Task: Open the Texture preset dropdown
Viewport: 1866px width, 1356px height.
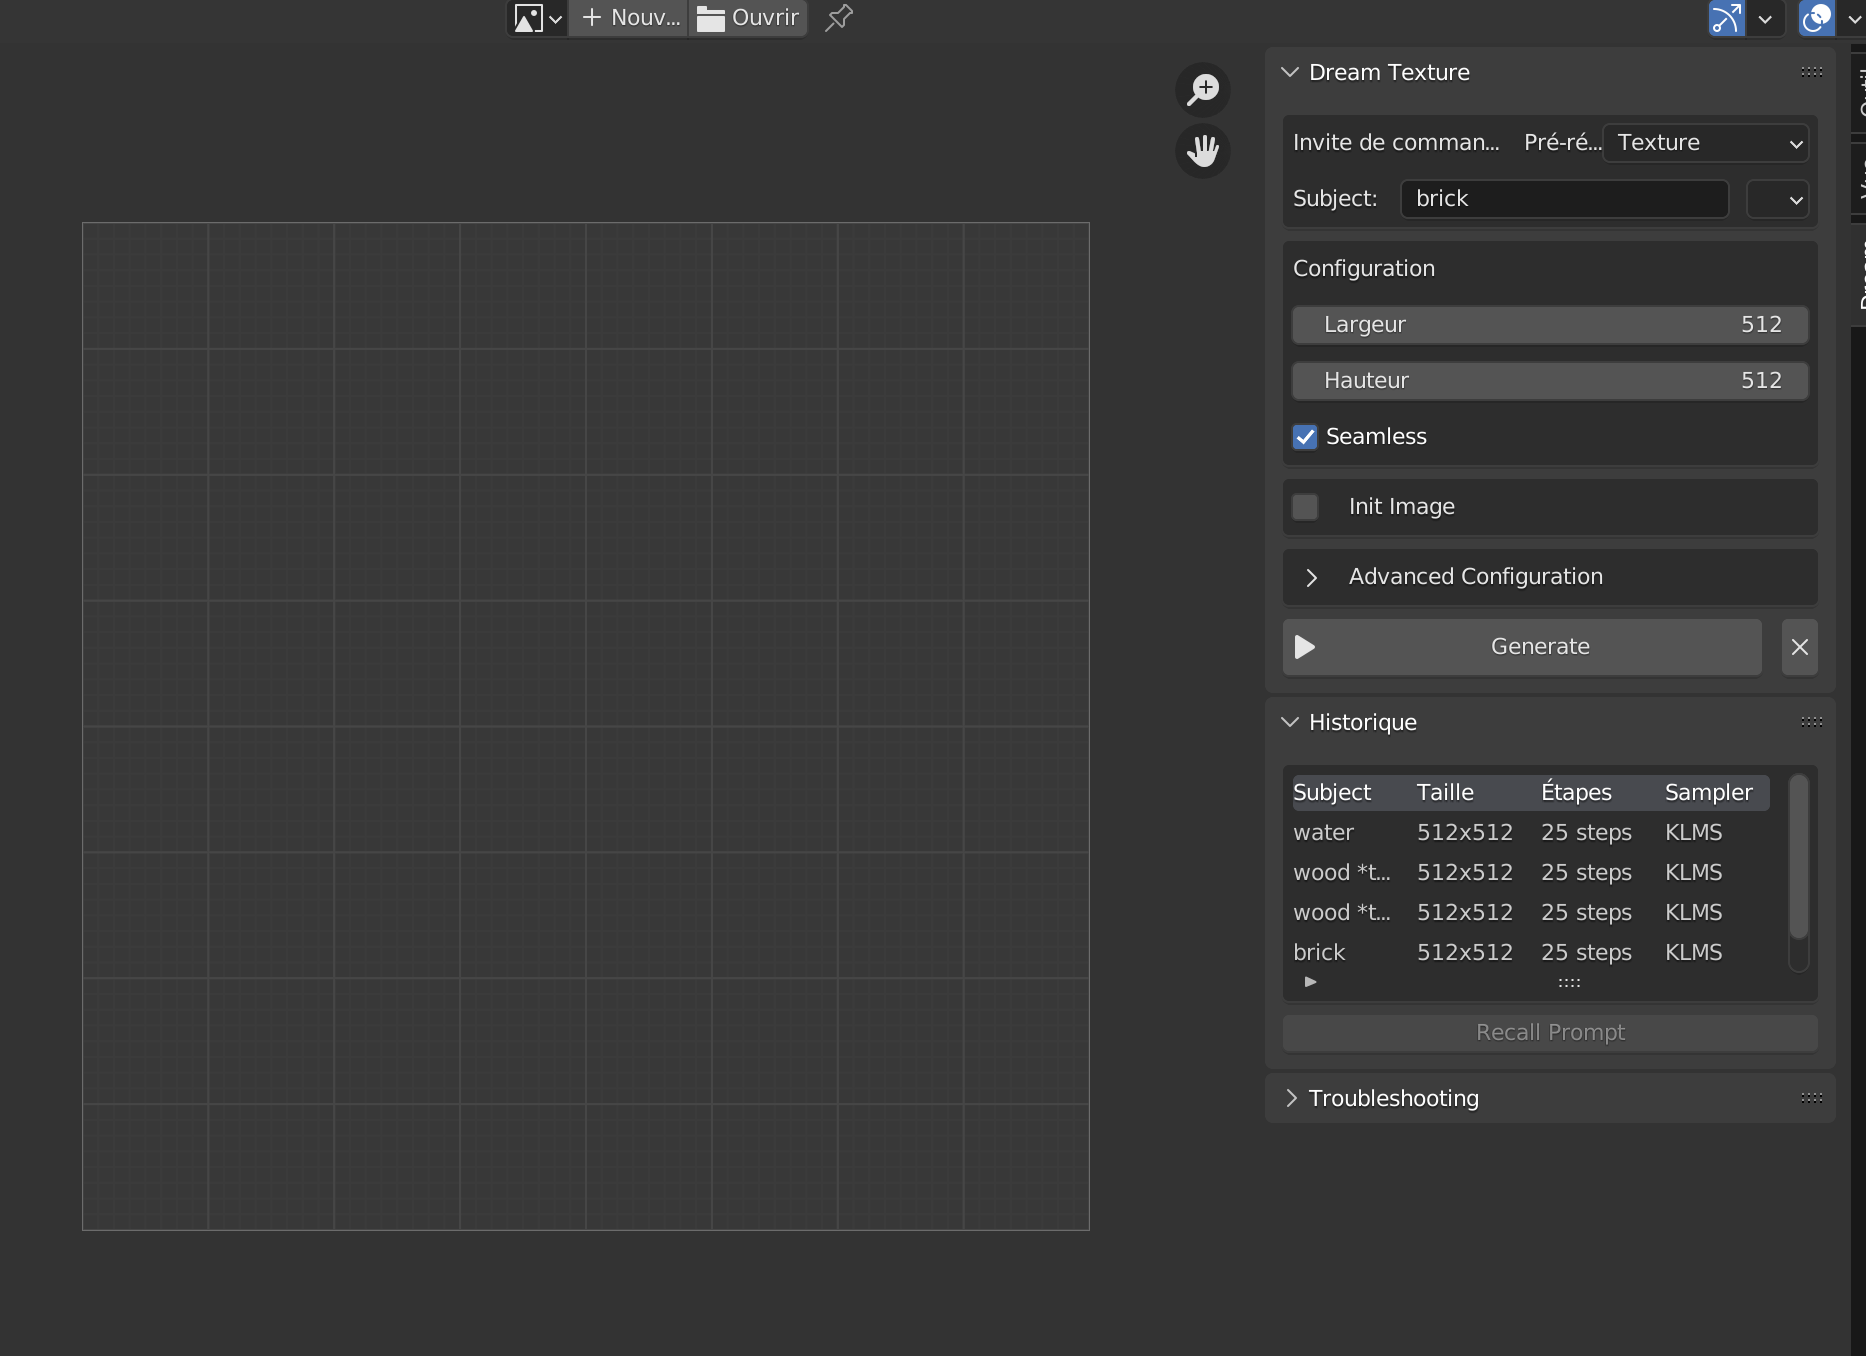Action: (1704, 143)
